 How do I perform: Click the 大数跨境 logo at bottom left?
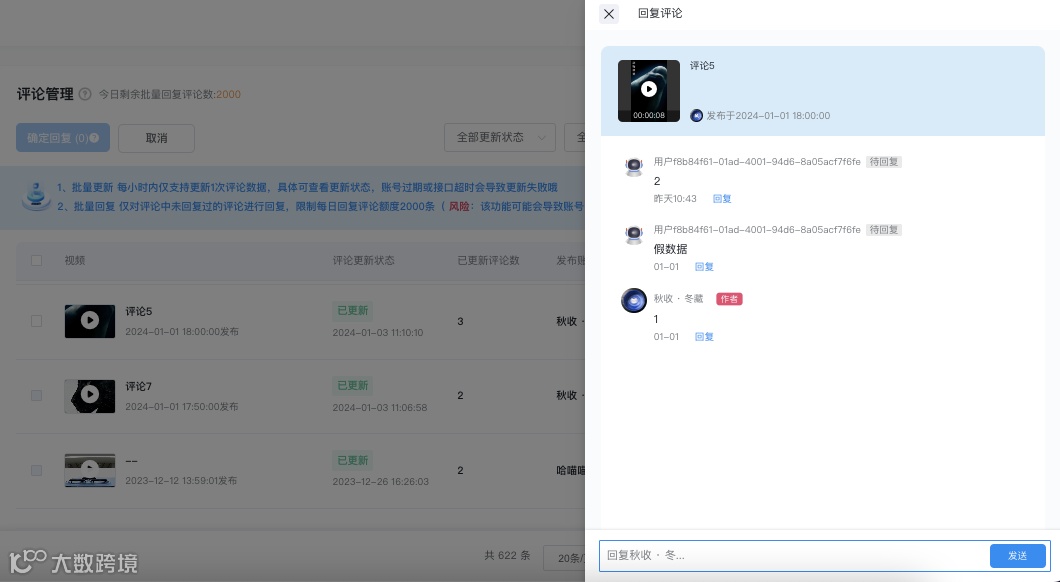[73, 563]
